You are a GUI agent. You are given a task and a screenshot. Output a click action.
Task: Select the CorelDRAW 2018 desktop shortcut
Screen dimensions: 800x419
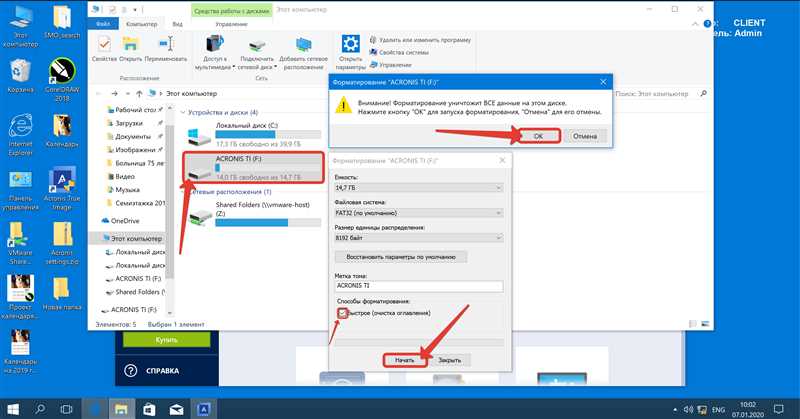pyautogui.click(x=62, y=80)
